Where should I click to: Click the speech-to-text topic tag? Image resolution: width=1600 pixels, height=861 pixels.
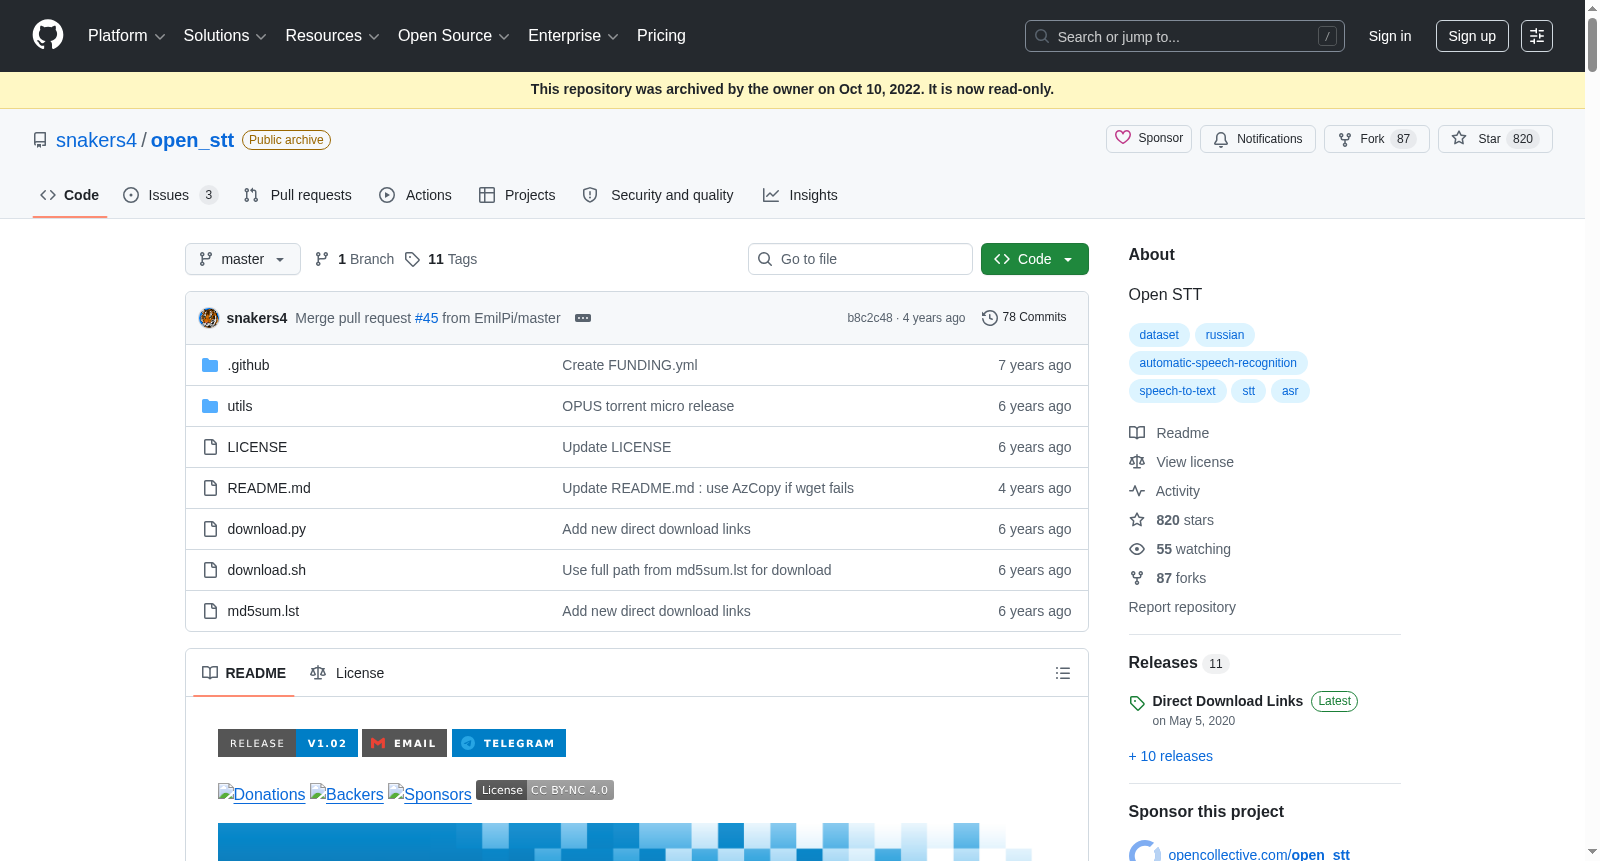(x=1178, y=391)
